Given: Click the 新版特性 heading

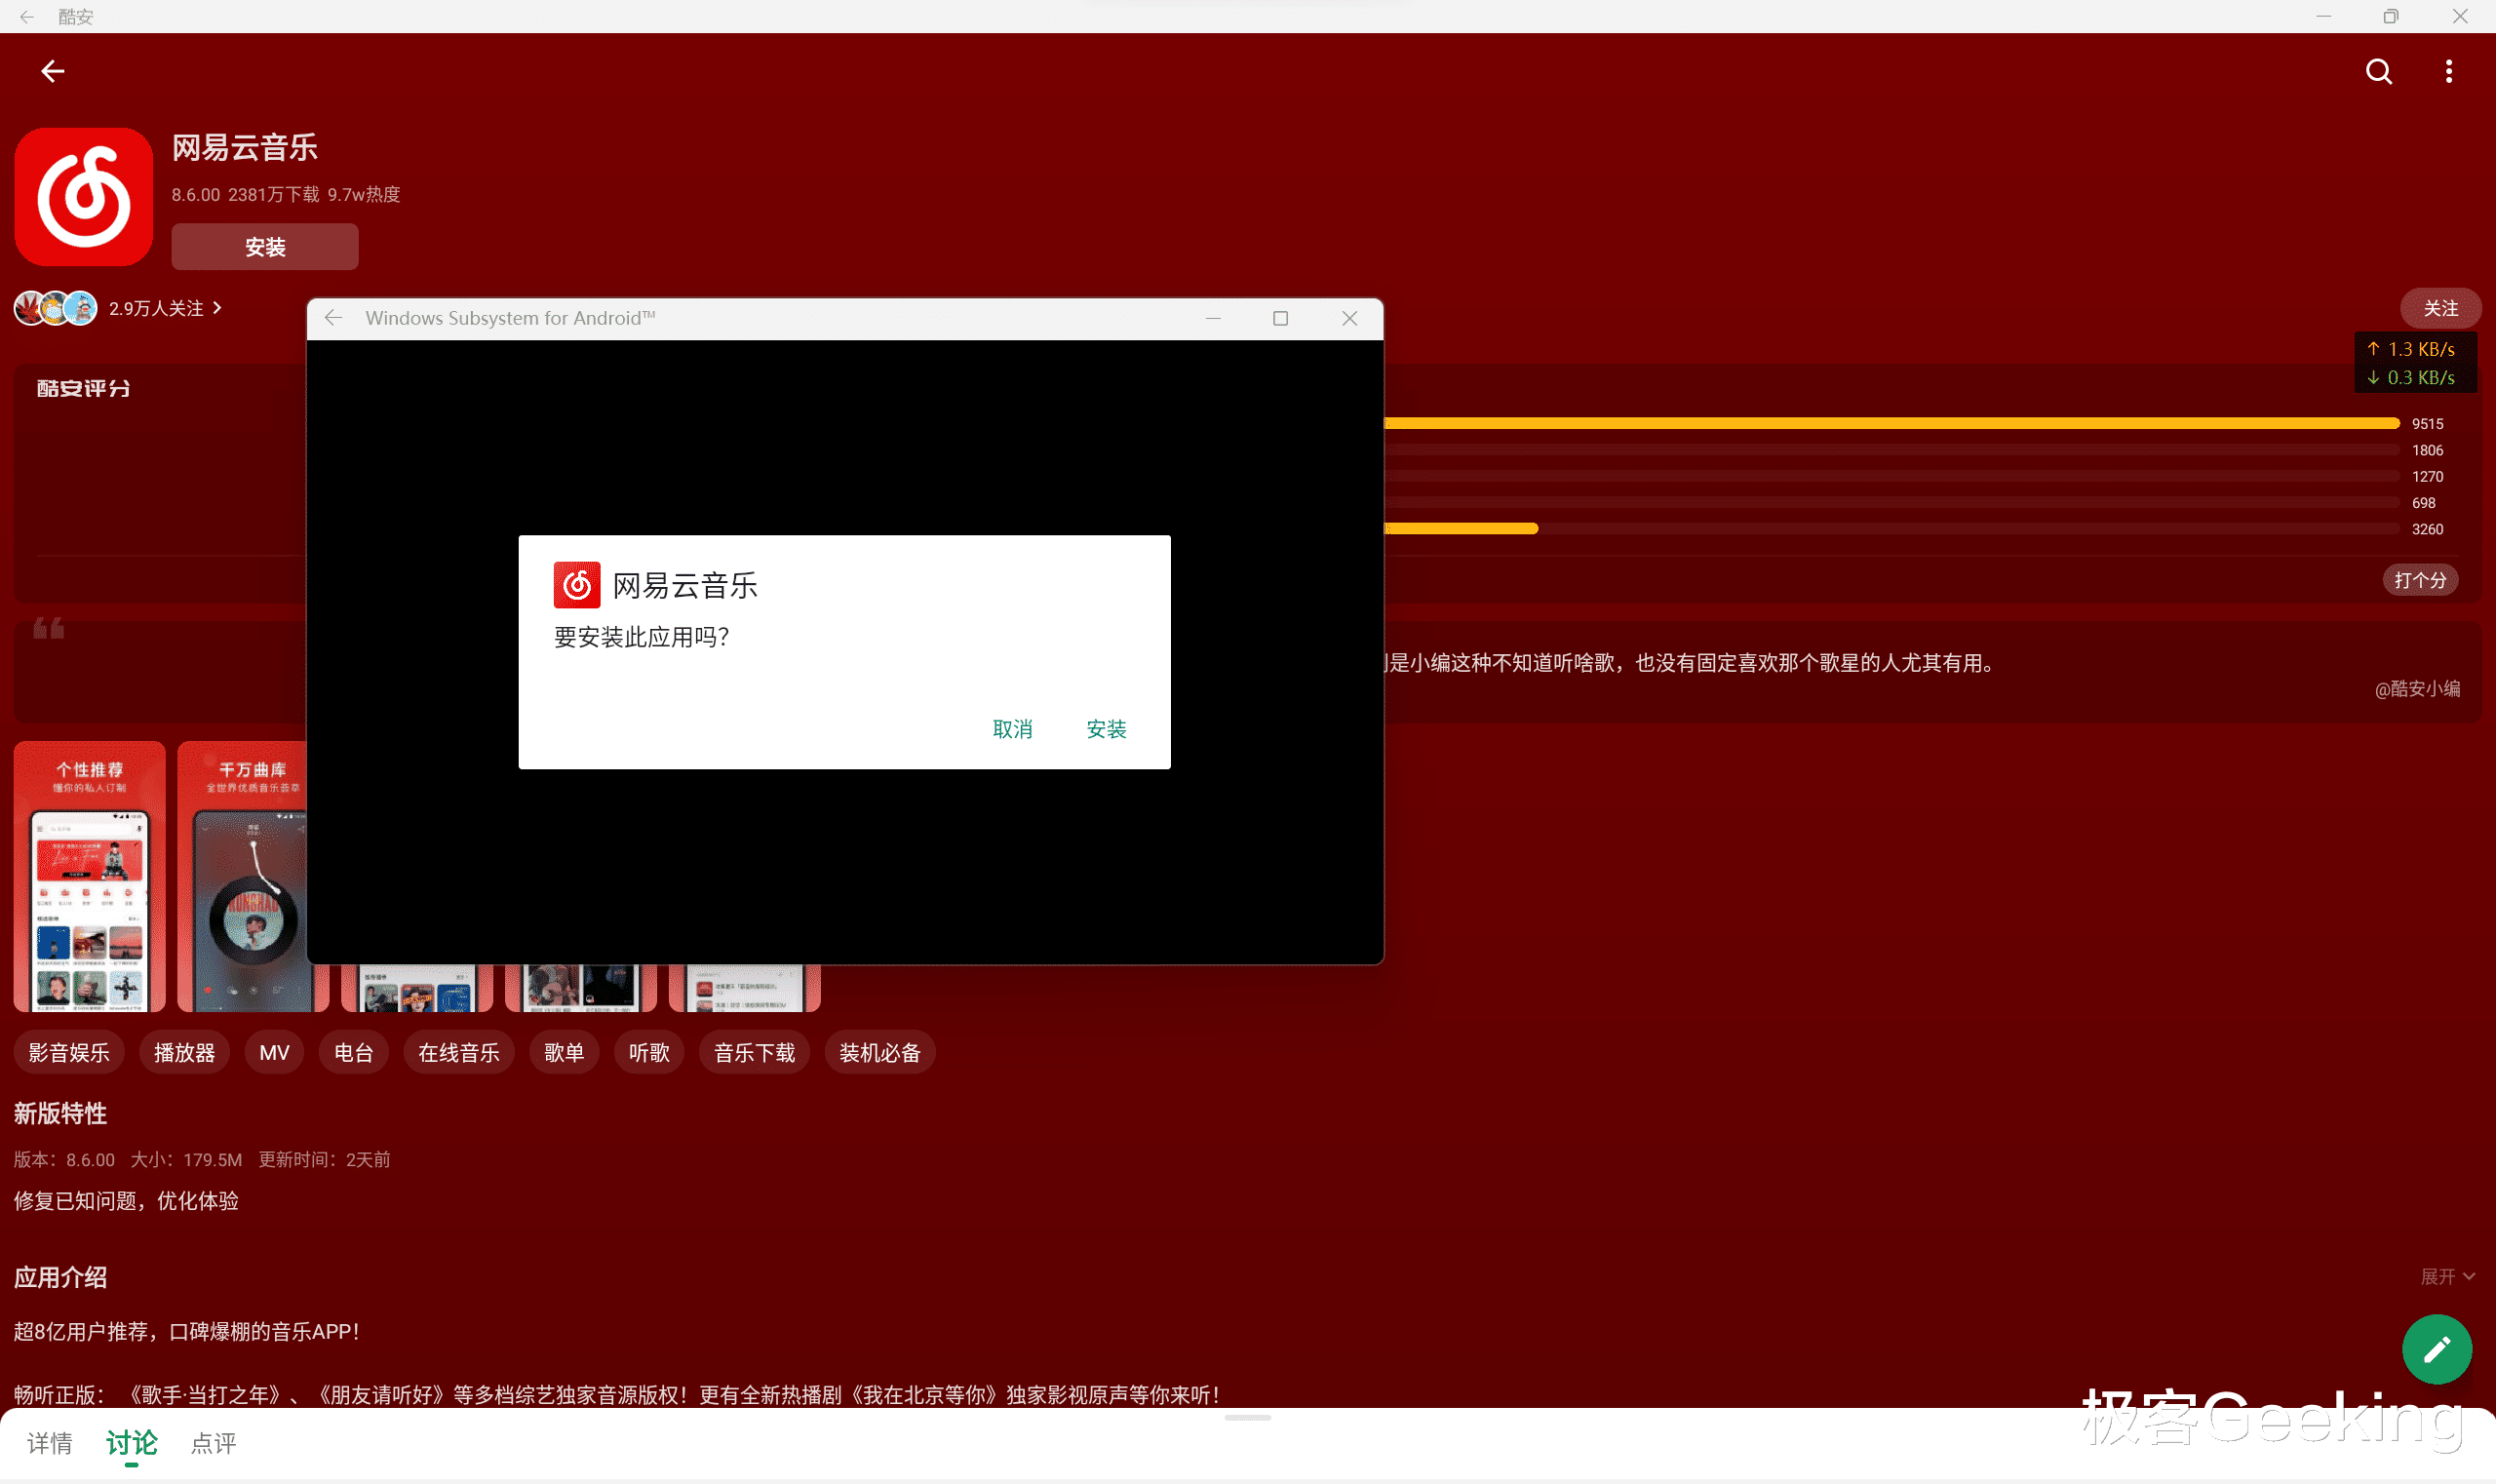Looking at the screenshot, I should [60, 1113].
